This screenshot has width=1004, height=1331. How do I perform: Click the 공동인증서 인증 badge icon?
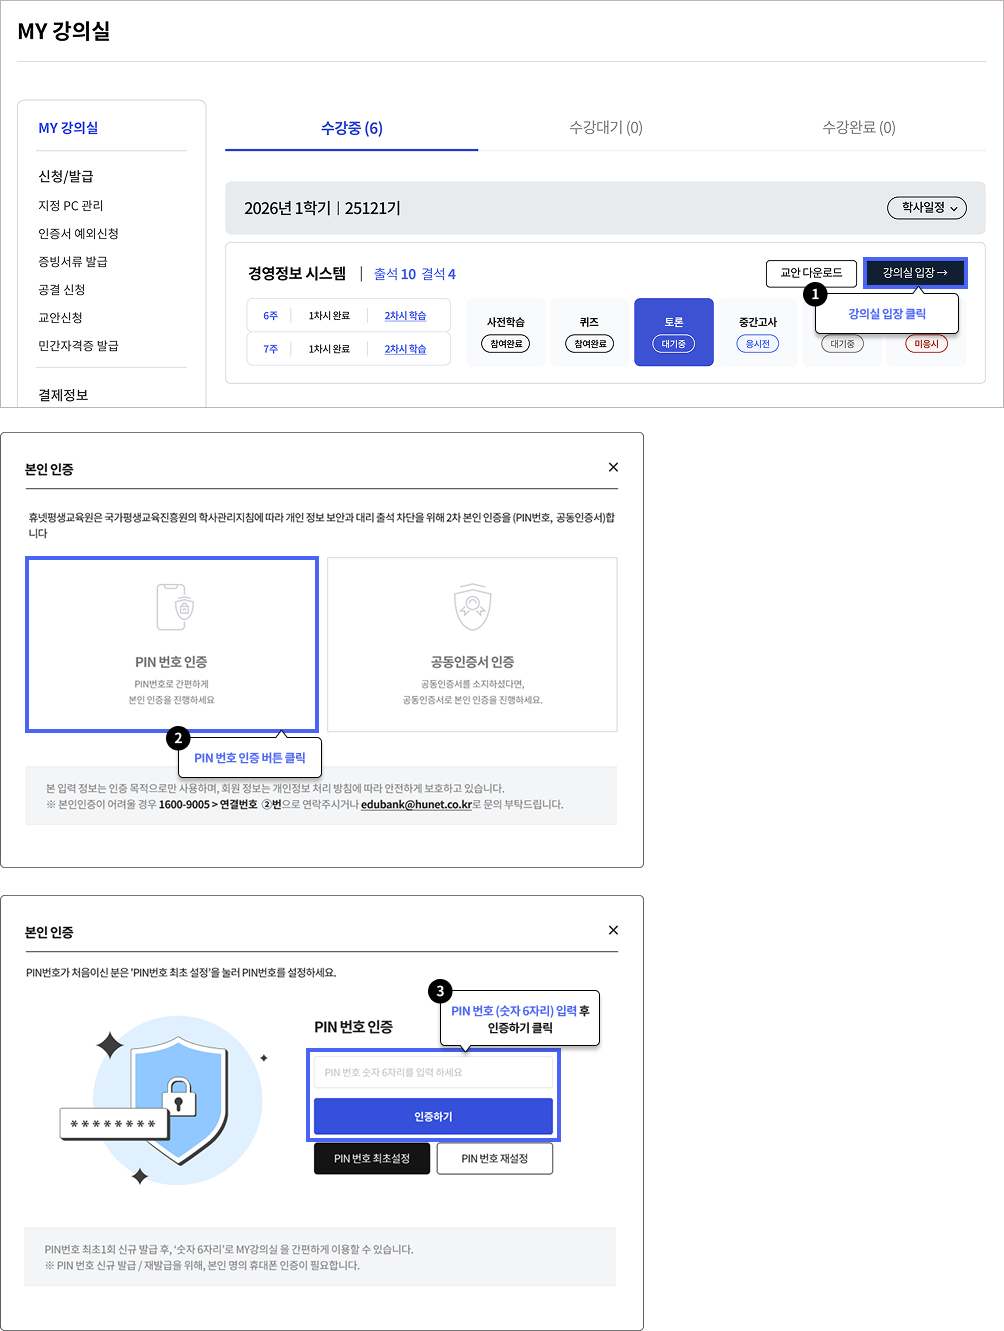point(472,606)
